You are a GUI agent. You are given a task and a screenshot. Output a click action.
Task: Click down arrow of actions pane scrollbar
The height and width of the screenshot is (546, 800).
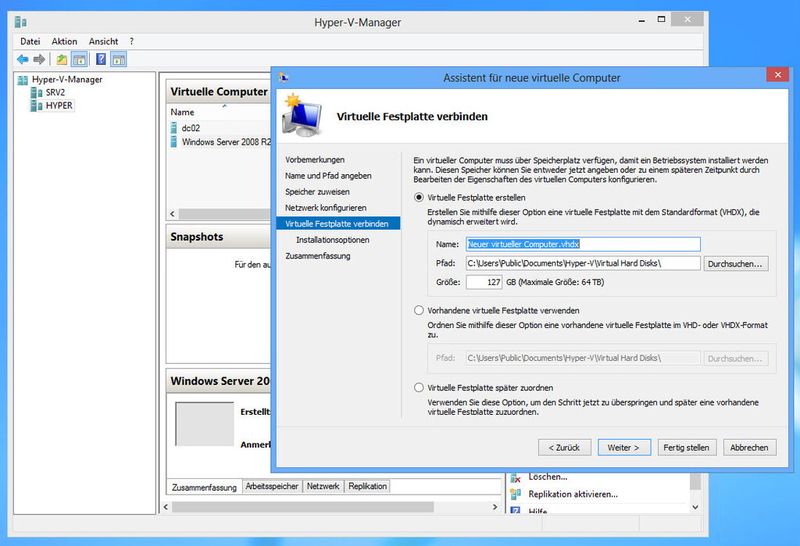tap(695, 507)
